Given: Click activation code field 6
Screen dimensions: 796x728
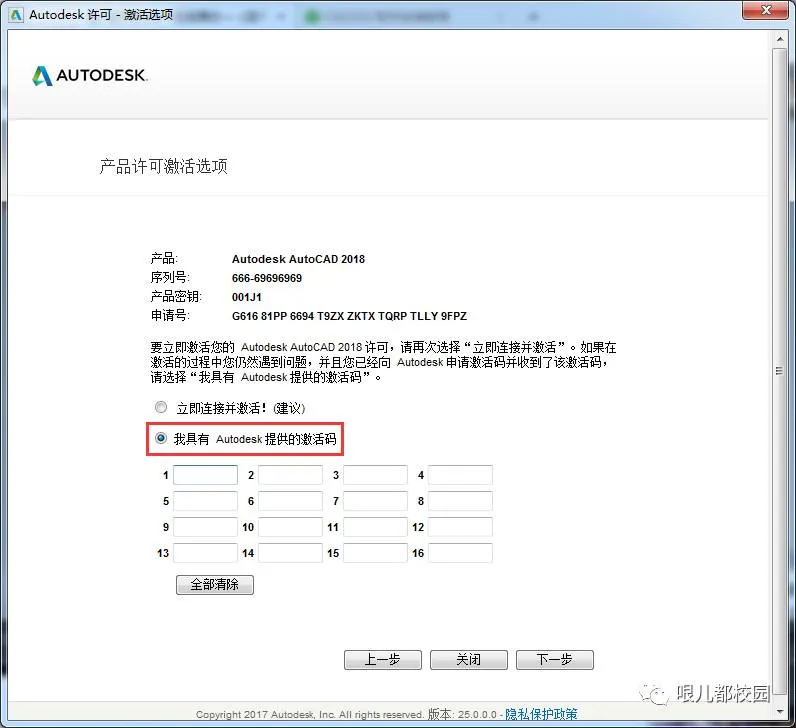Looking at the screenshot, I should [x=290, y=501].
